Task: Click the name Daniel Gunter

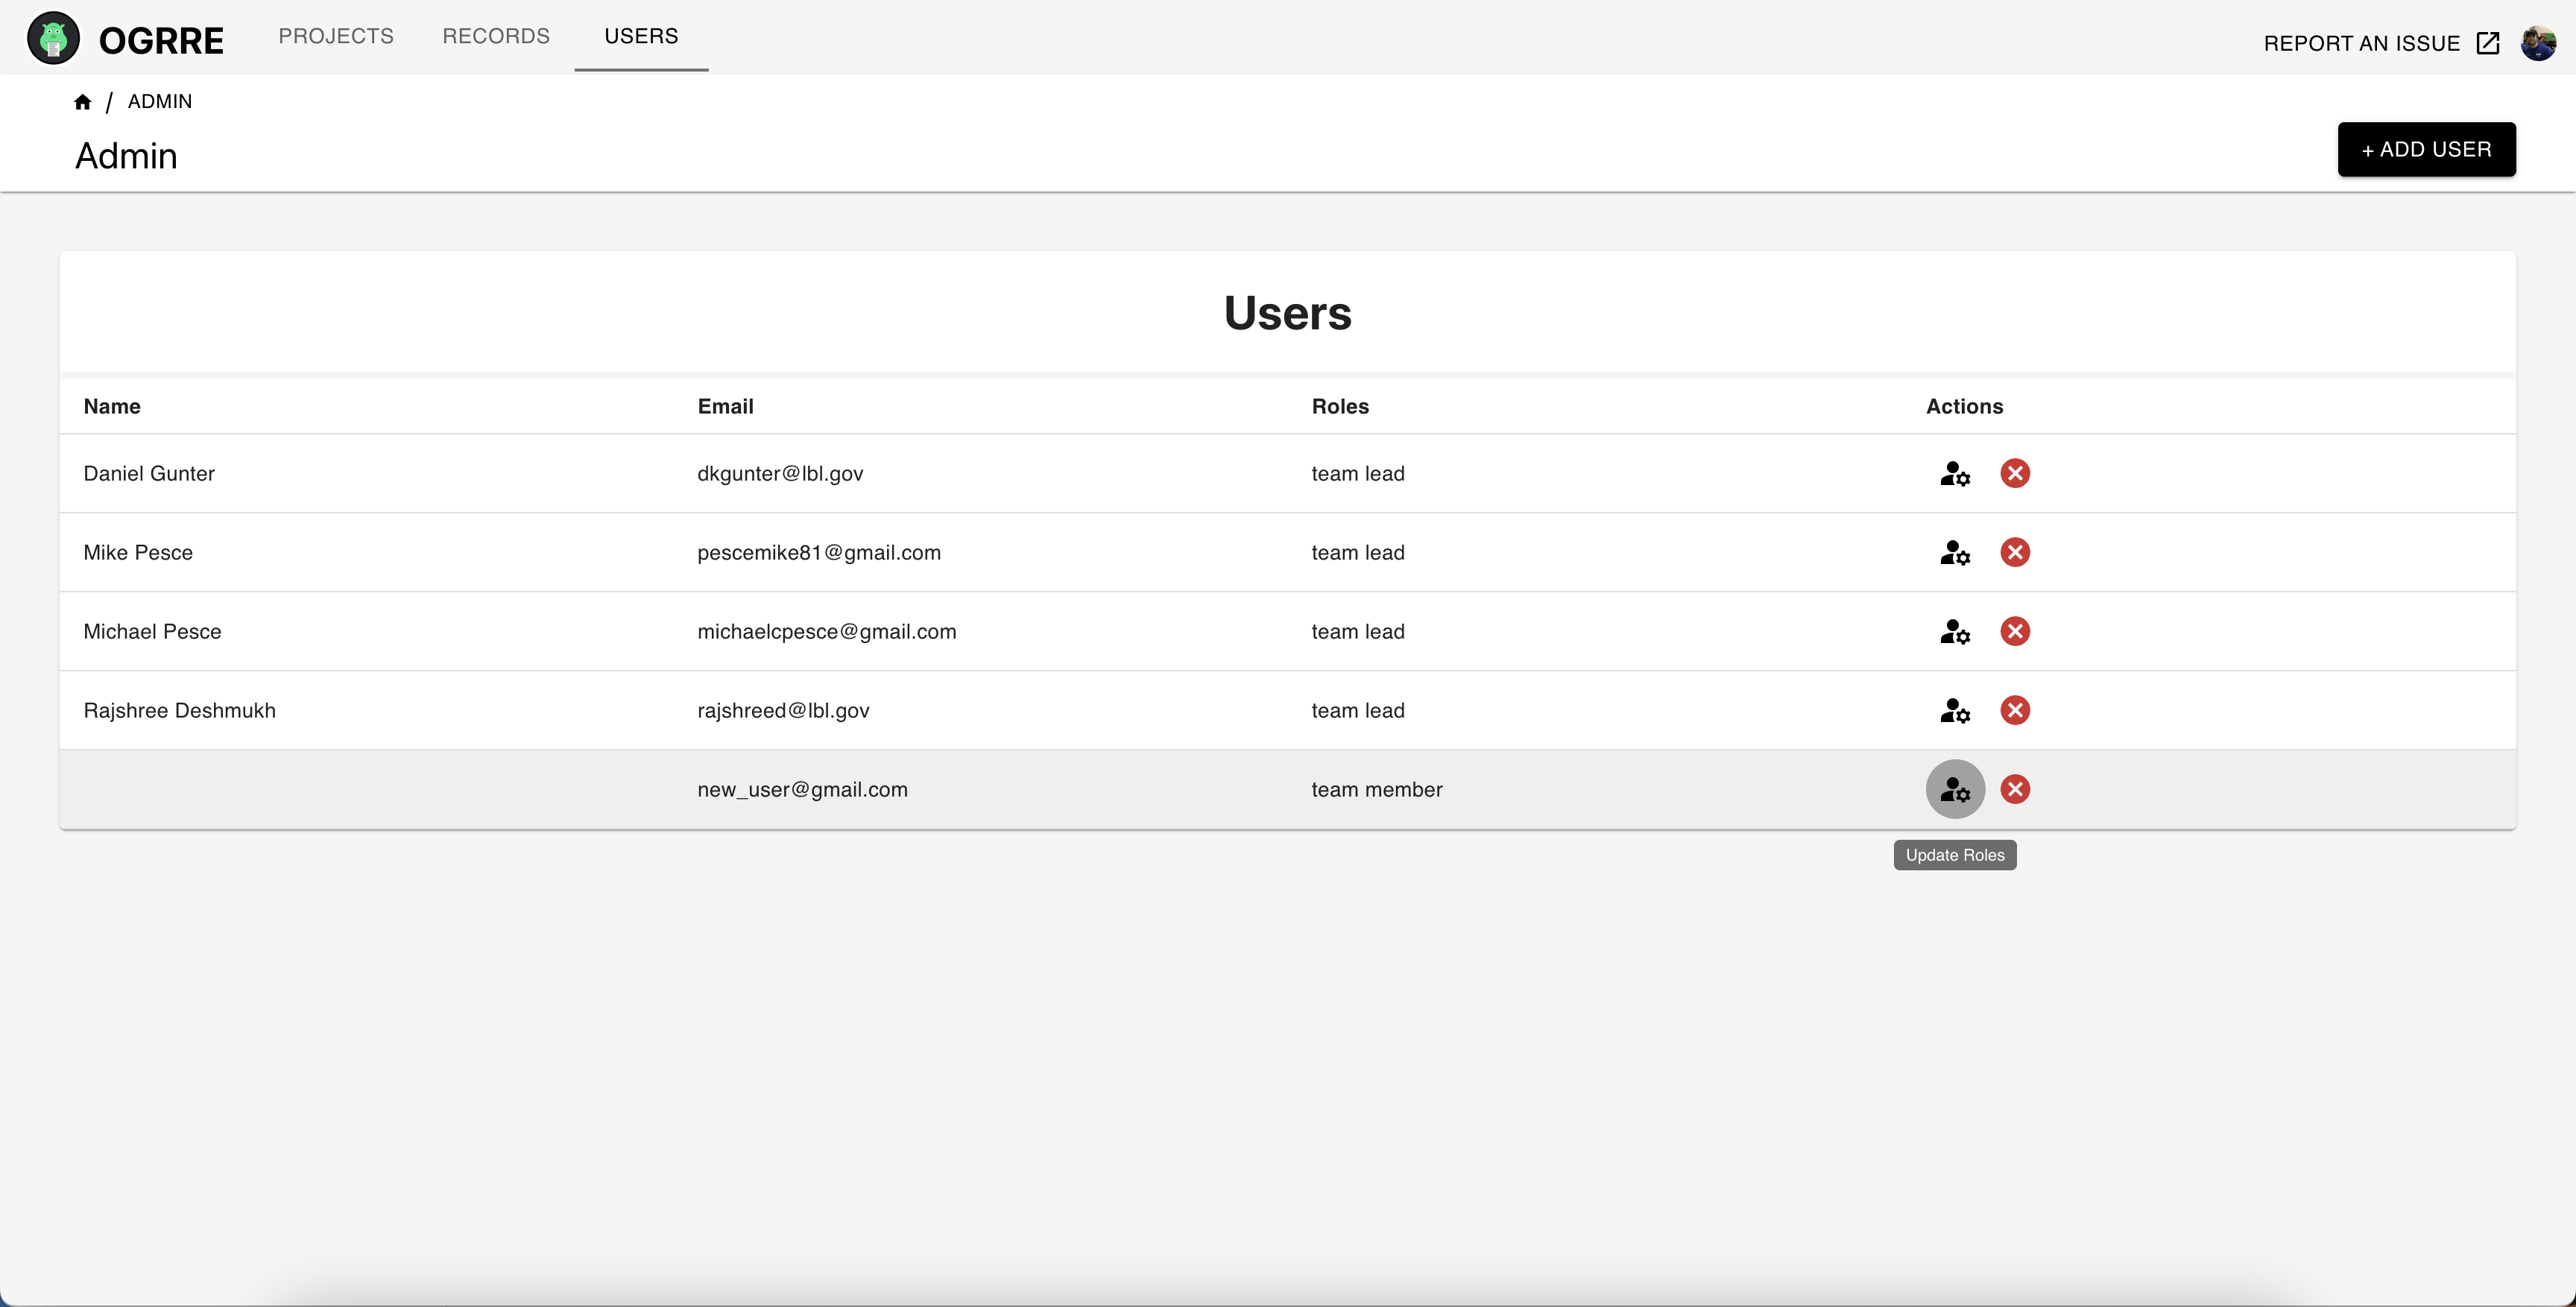Action: (x=149, y=473)
